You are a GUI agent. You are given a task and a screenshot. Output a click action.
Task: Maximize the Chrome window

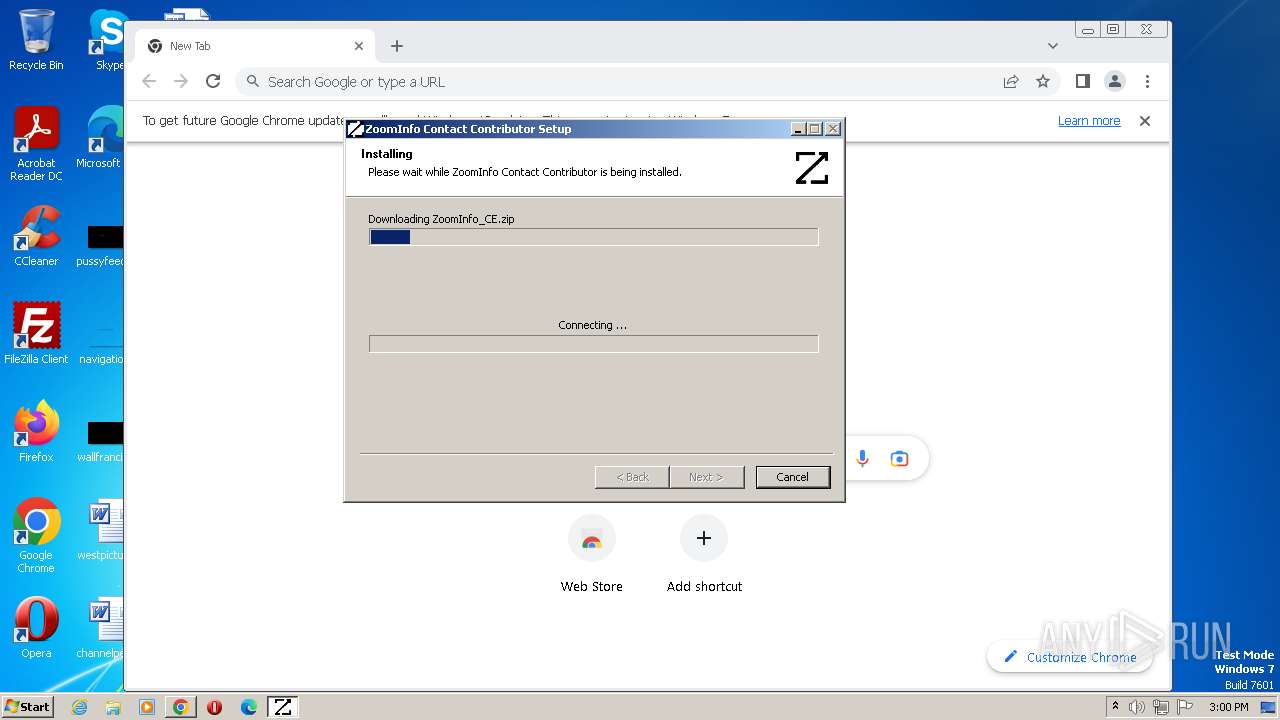pyautogui.click(x=1113, y=30)
